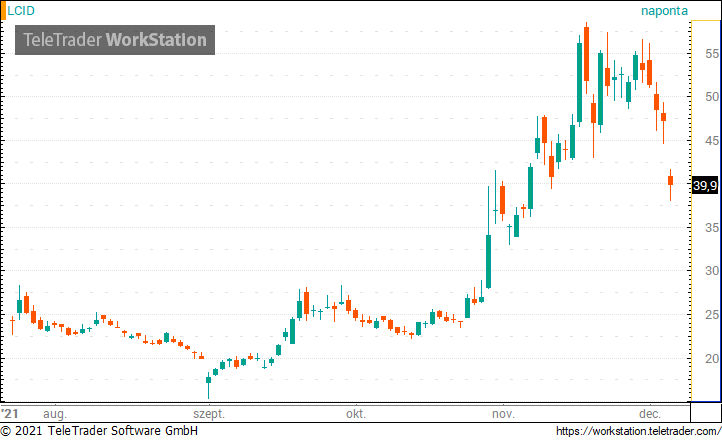
Task: Click the 'dec.' month label
Action: 650,414
